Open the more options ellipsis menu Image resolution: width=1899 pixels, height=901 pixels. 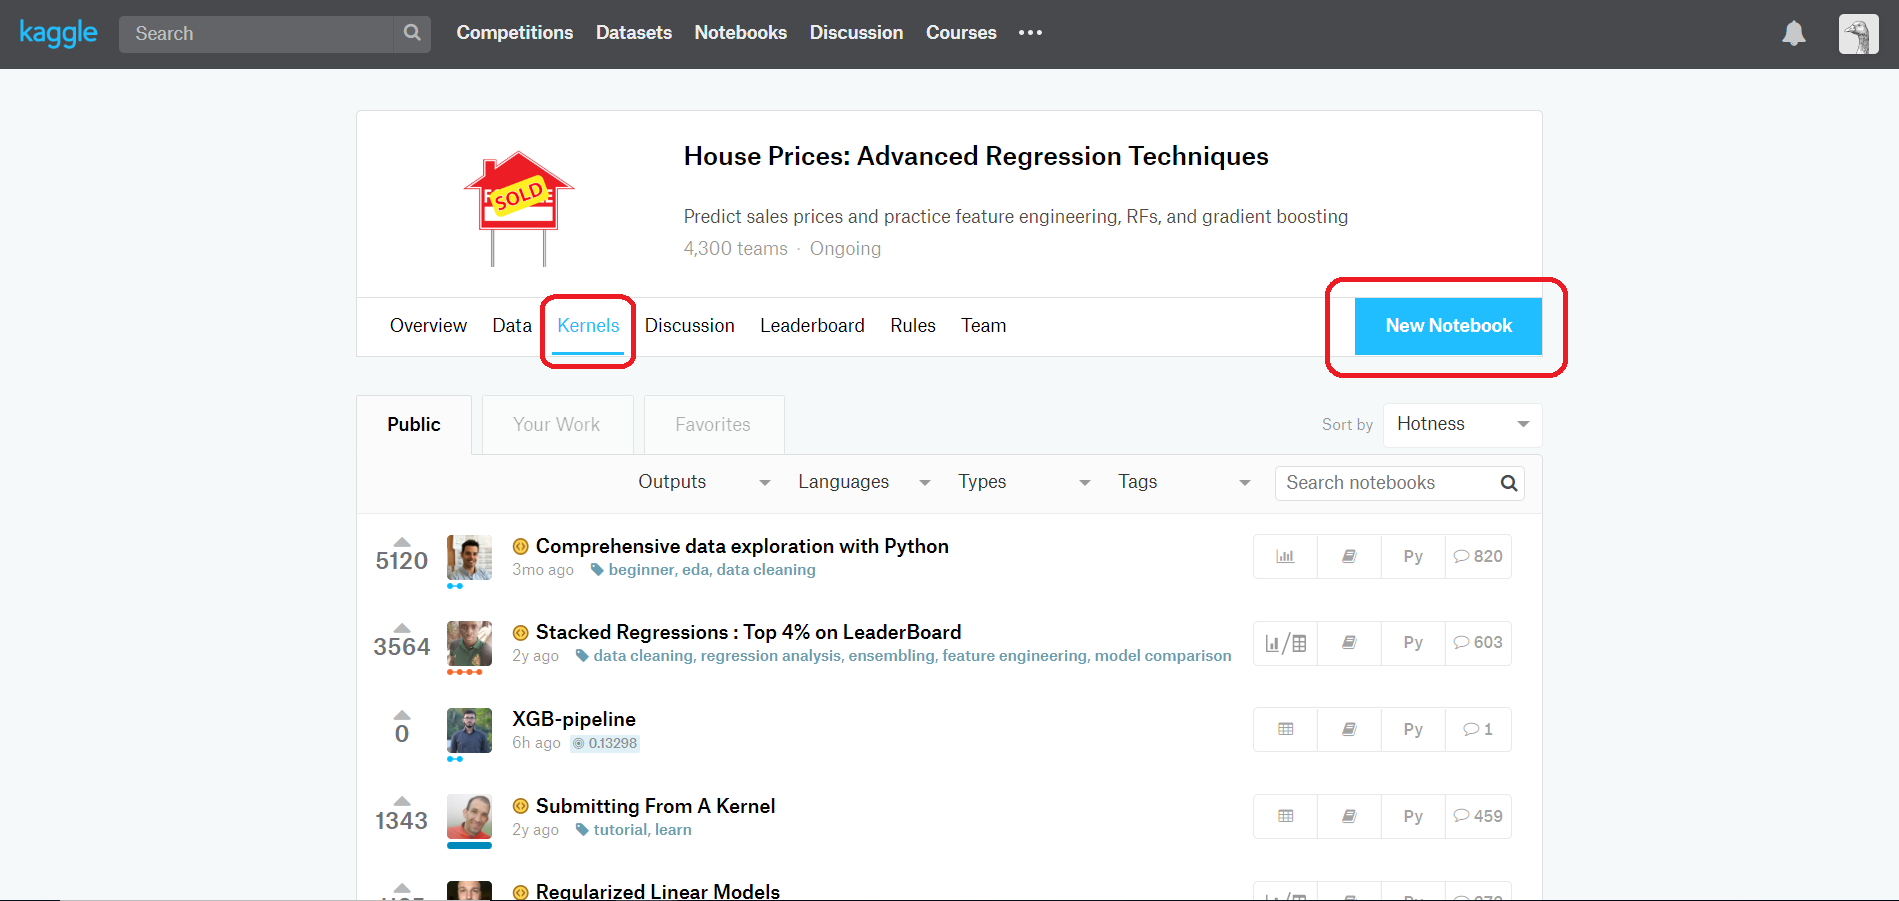click(x=1029, y=33)
